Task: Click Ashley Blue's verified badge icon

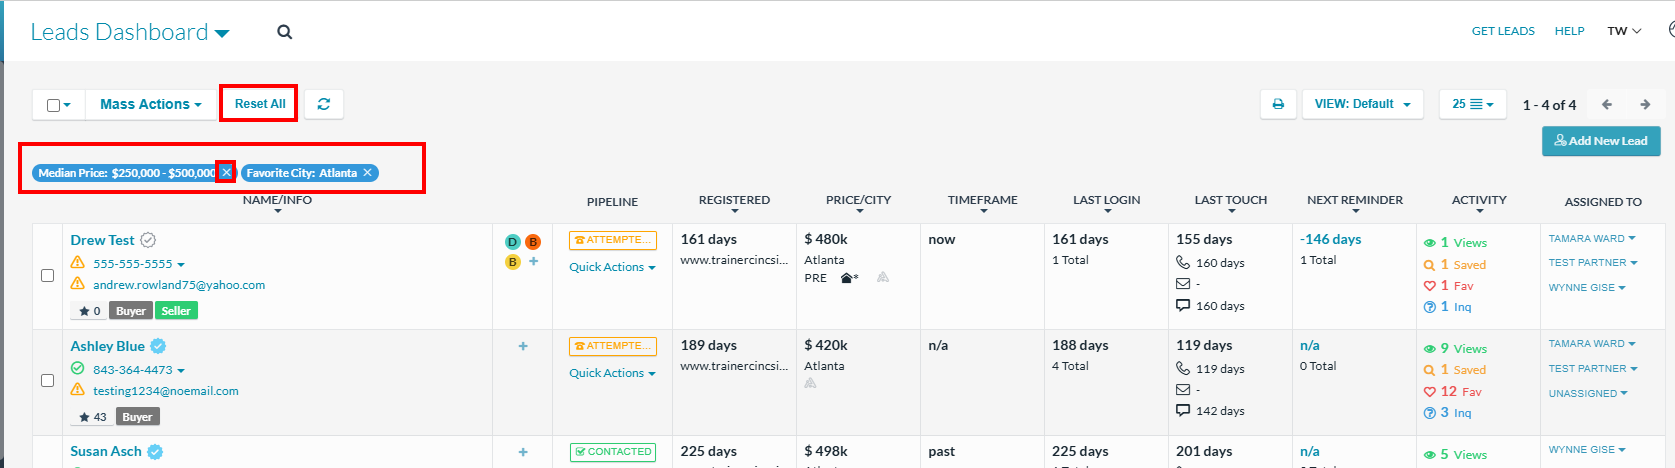Action: pyautogui.click(x=158, y=346)
